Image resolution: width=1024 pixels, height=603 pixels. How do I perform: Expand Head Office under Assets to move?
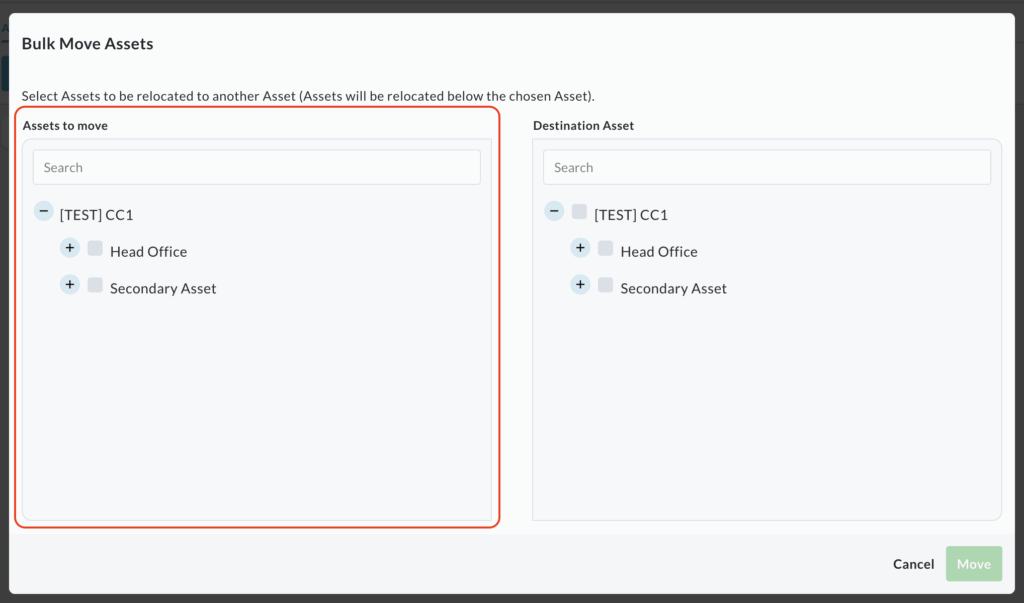click(x=69, y=248)
